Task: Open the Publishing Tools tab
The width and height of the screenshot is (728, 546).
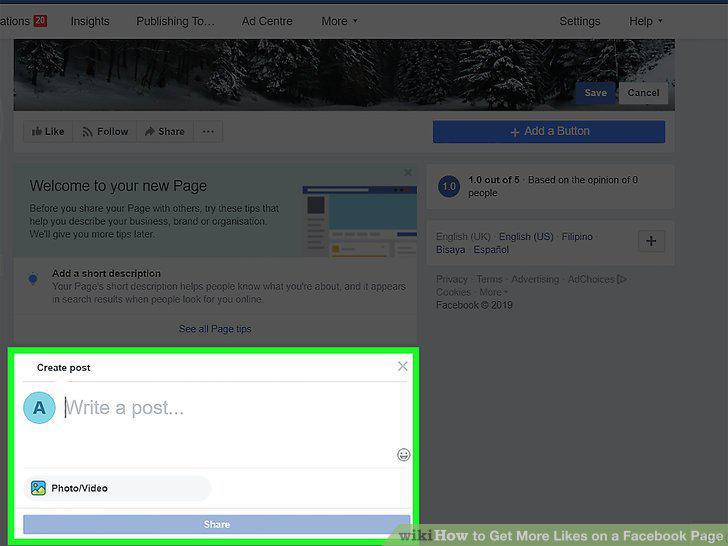Action: pyautogui.click(x=175, y=21)
